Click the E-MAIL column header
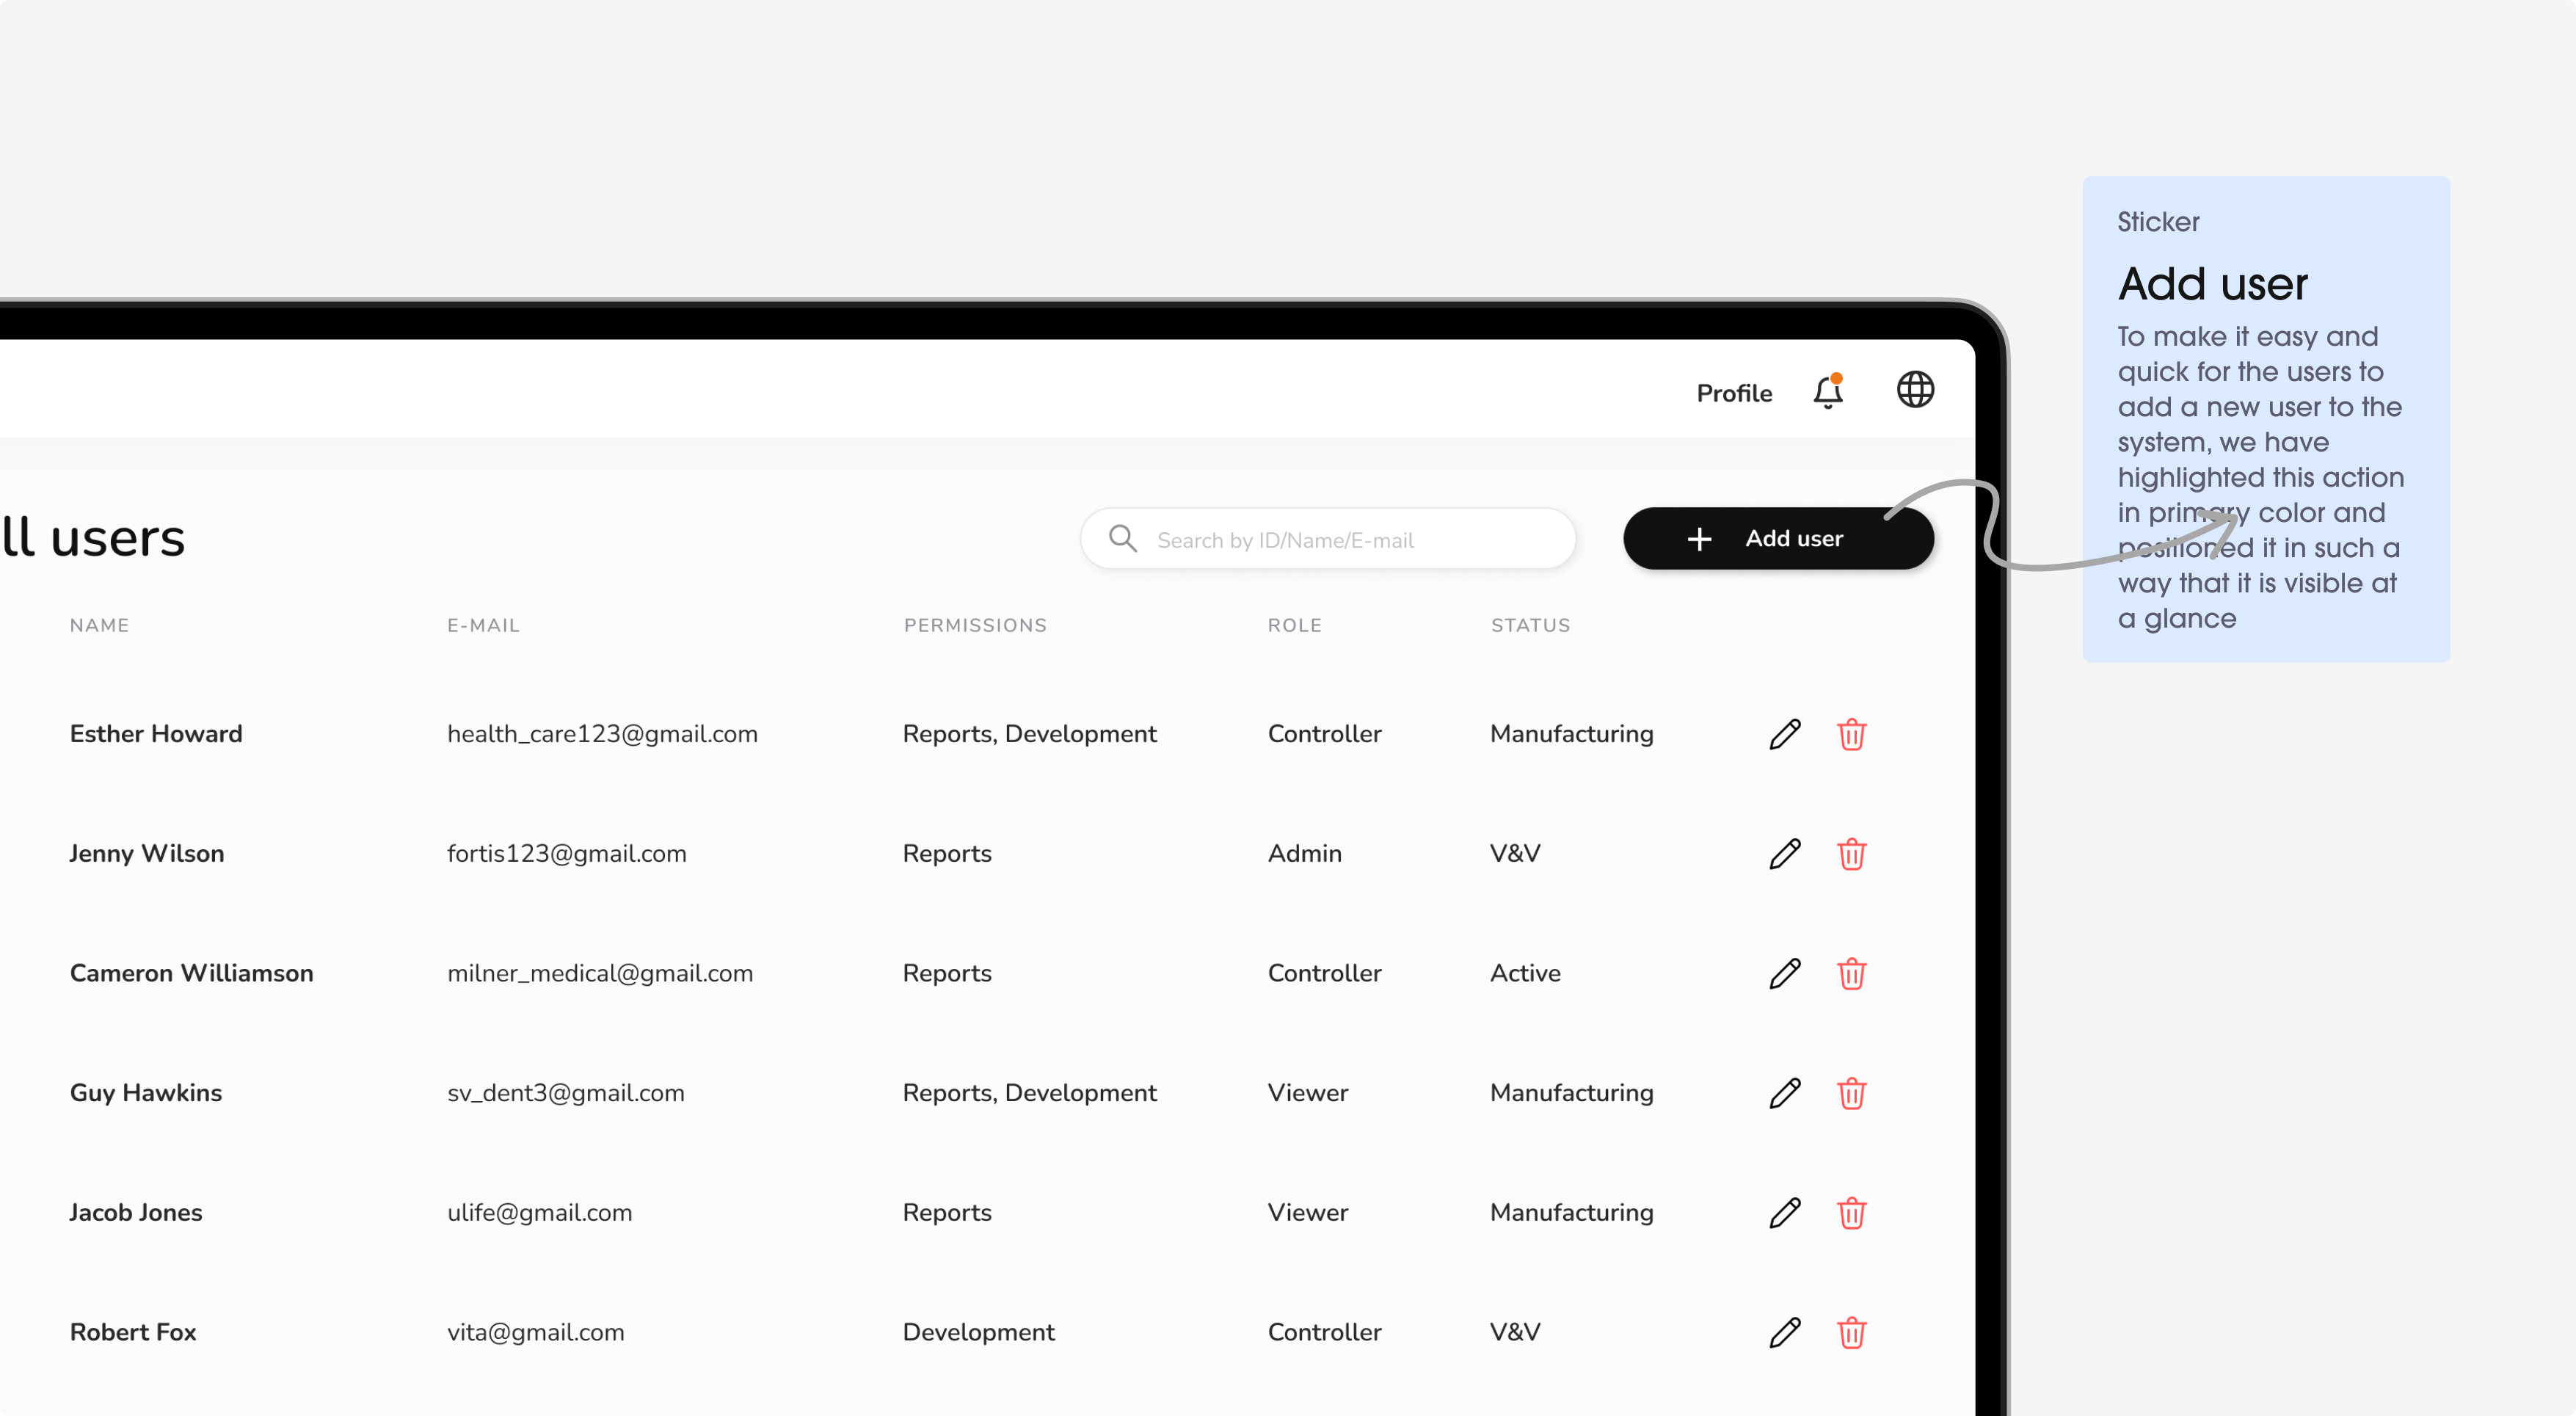Screen dimensions: 2576x1416 pos(483,625)
